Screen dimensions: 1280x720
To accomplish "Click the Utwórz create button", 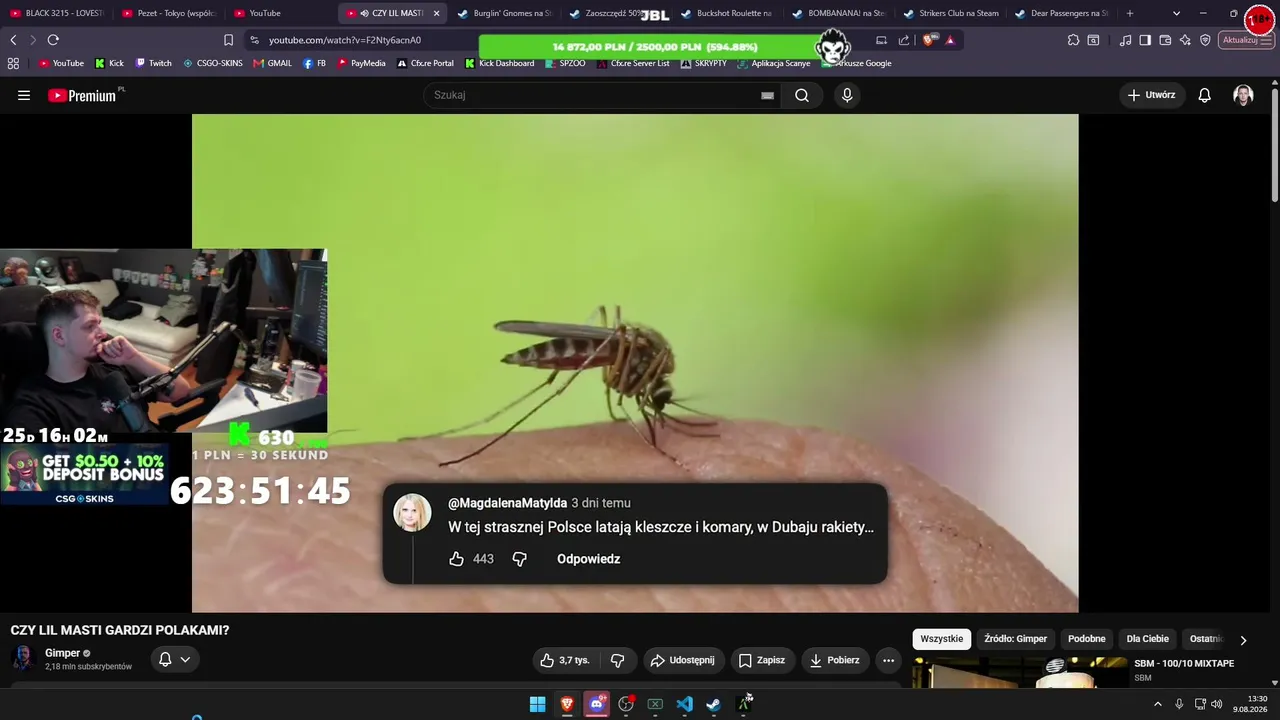I will click(x=1151, y=95).
